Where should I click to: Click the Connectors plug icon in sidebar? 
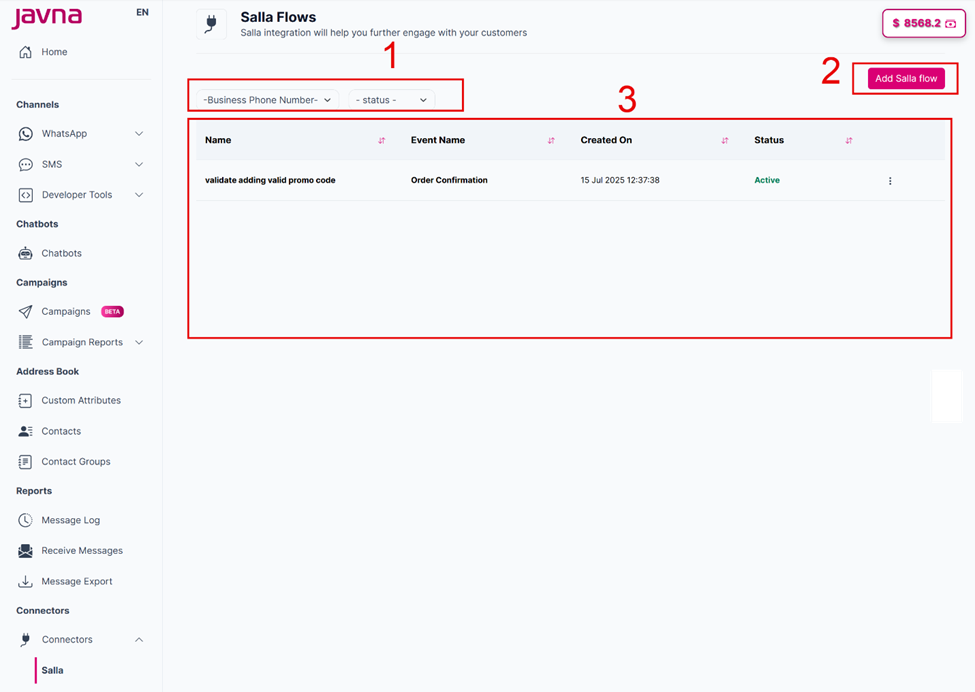(25, 640)
